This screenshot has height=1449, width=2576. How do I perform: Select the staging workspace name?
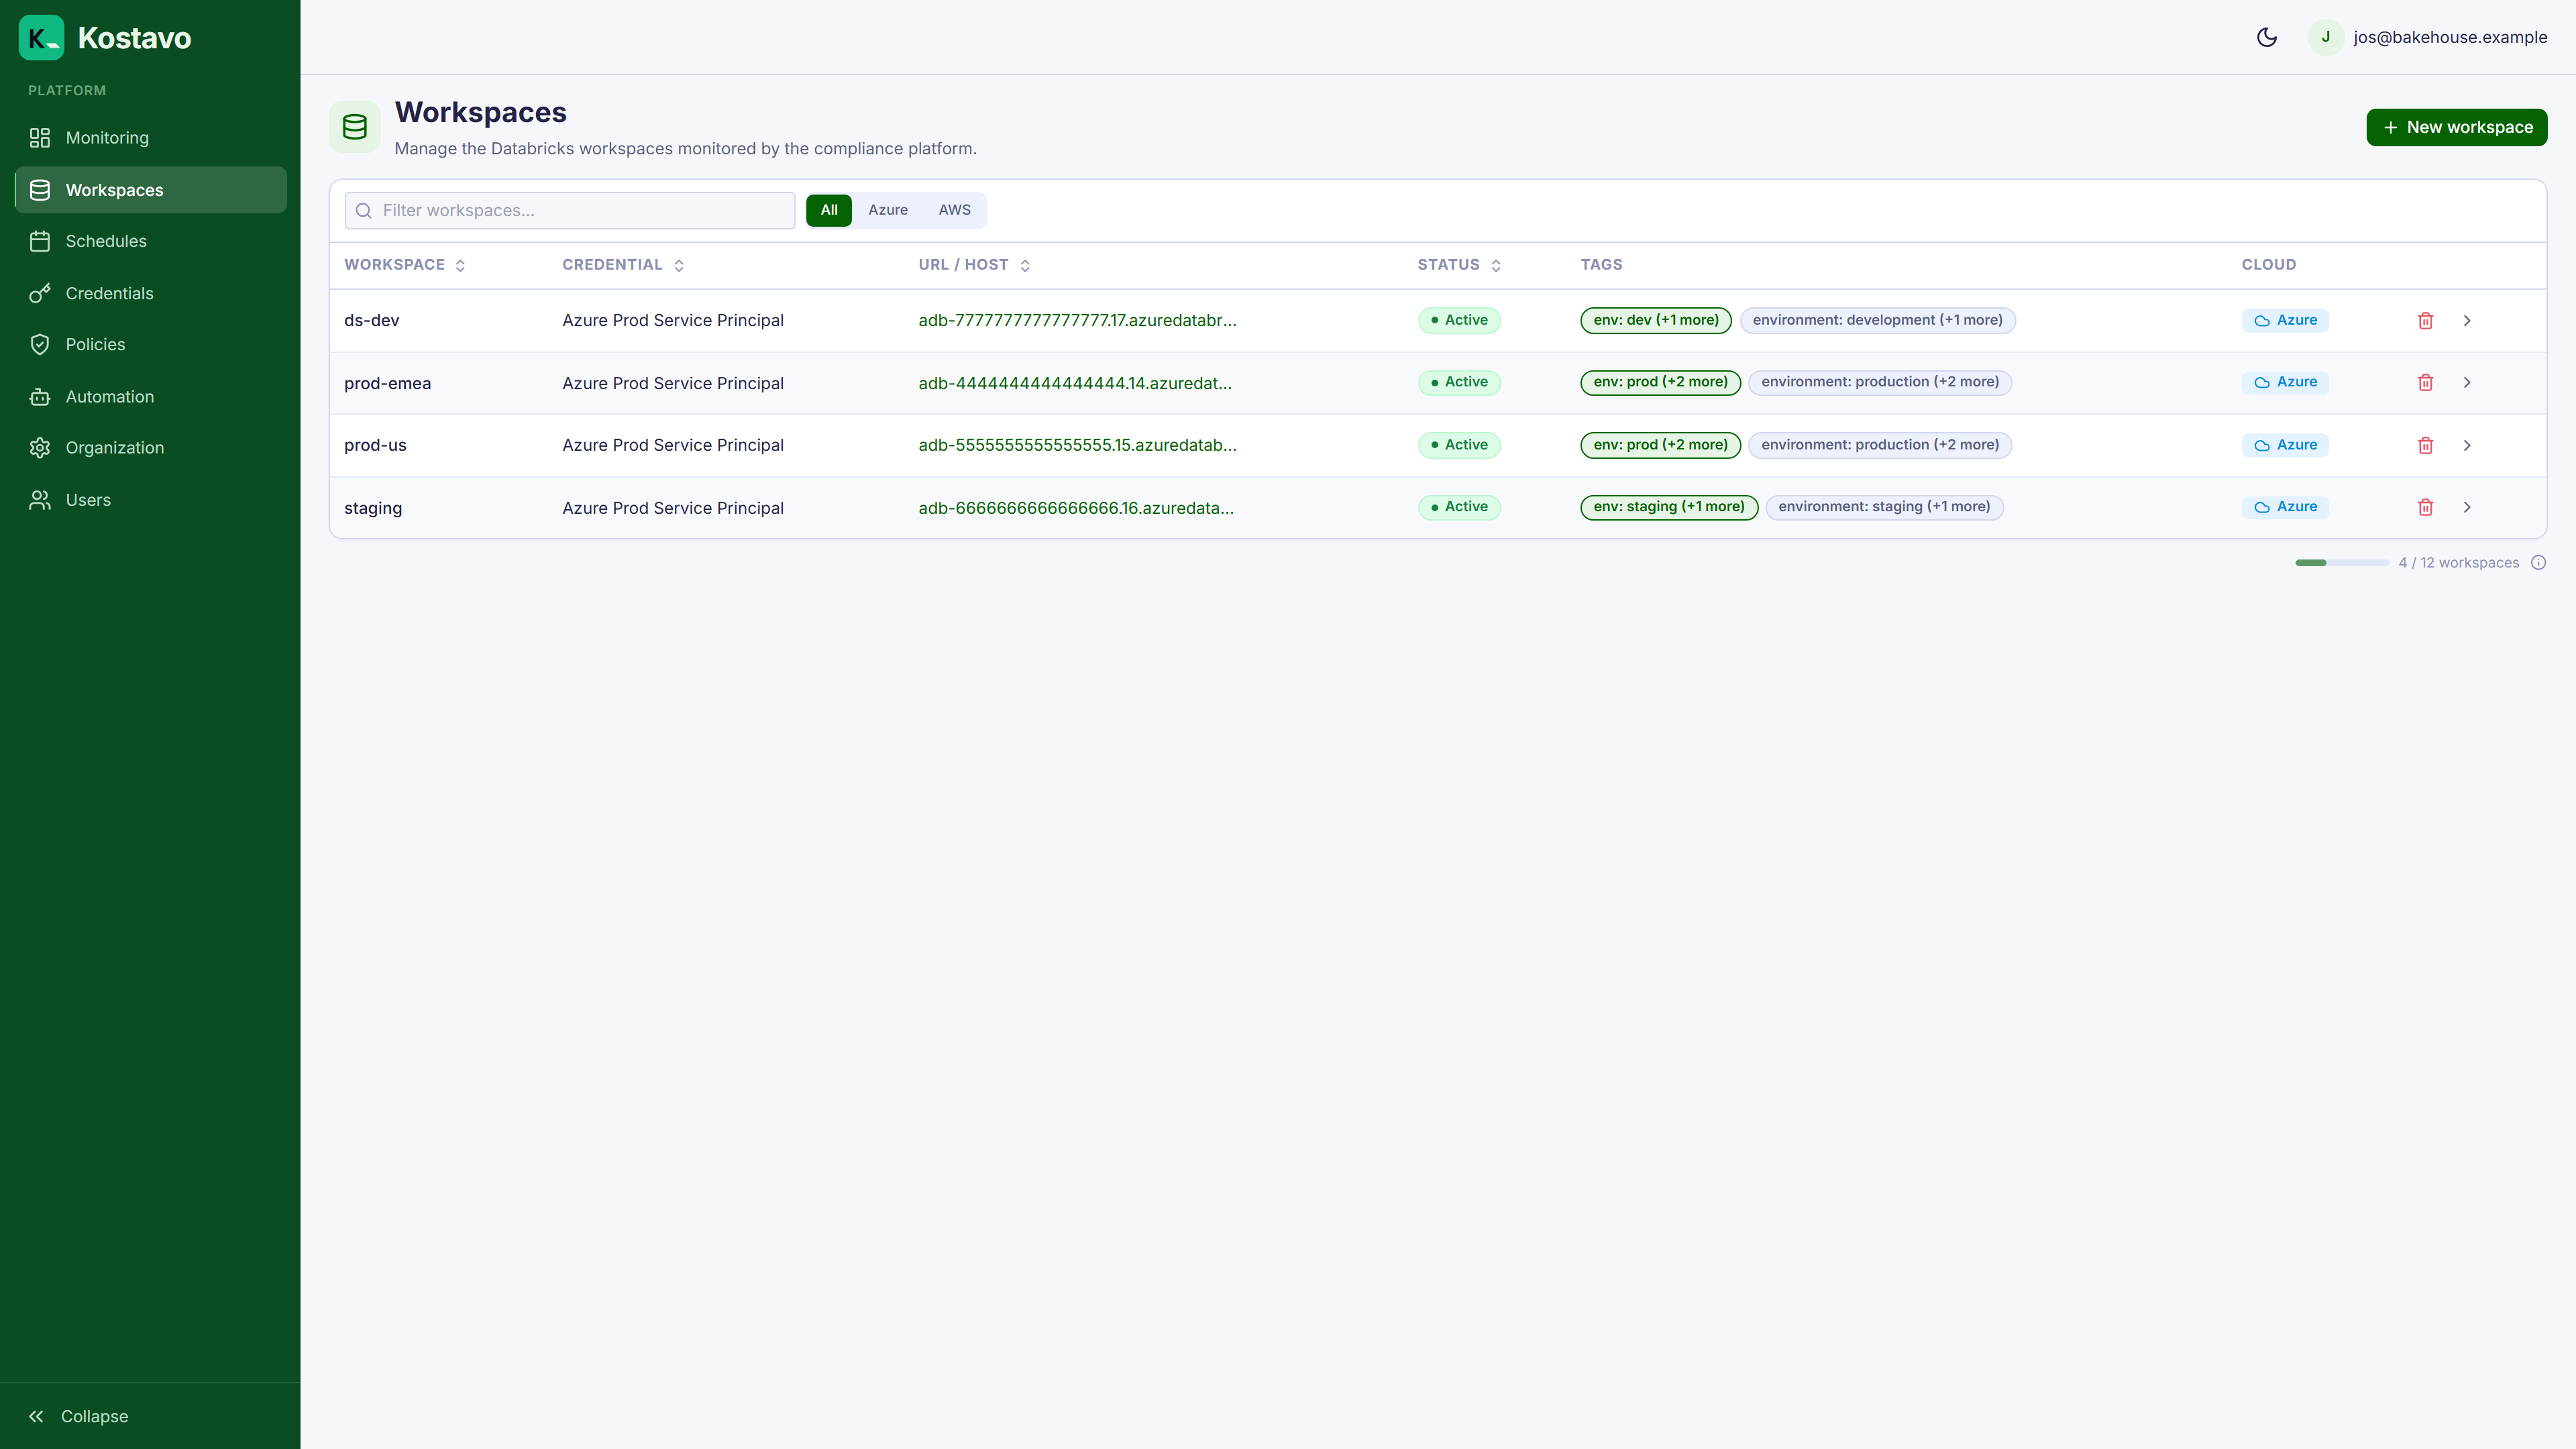373,508
